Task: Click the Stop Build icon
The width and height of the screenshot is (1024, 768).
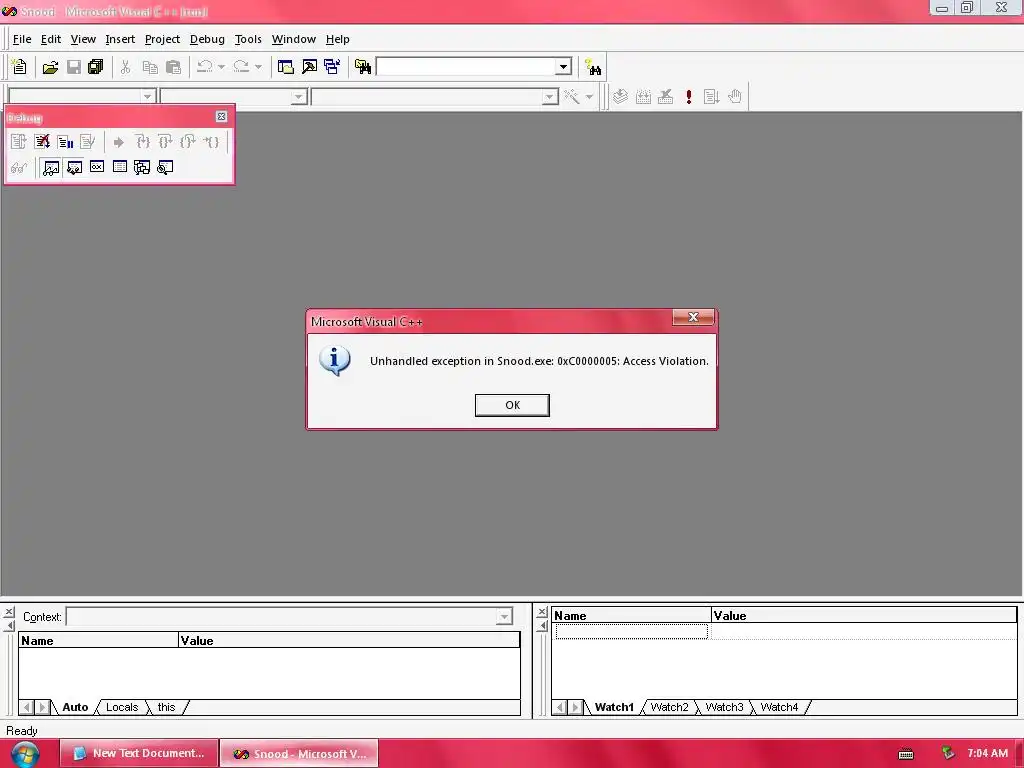Action: point(665,97)
